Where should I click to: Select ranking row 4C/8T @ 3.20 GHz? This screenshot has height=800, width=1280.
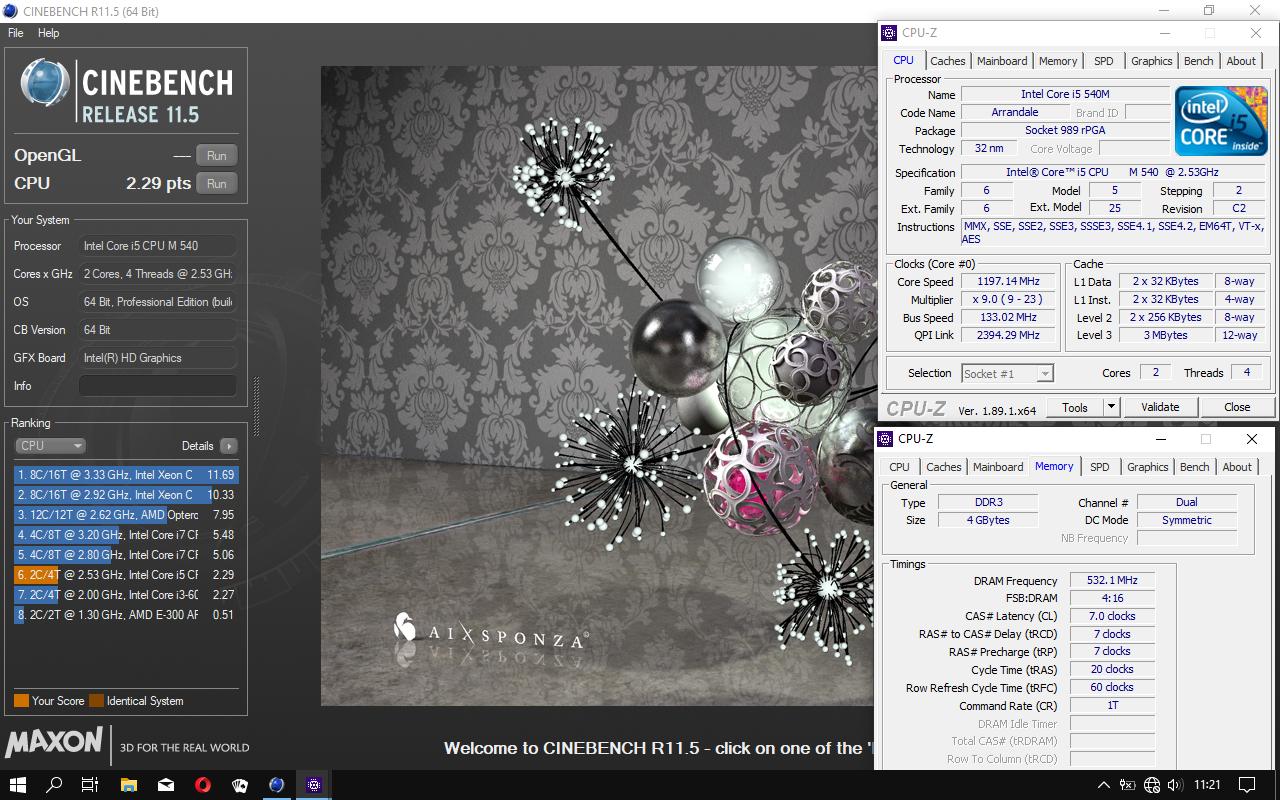pyautogui.click(x=126, y=535)
